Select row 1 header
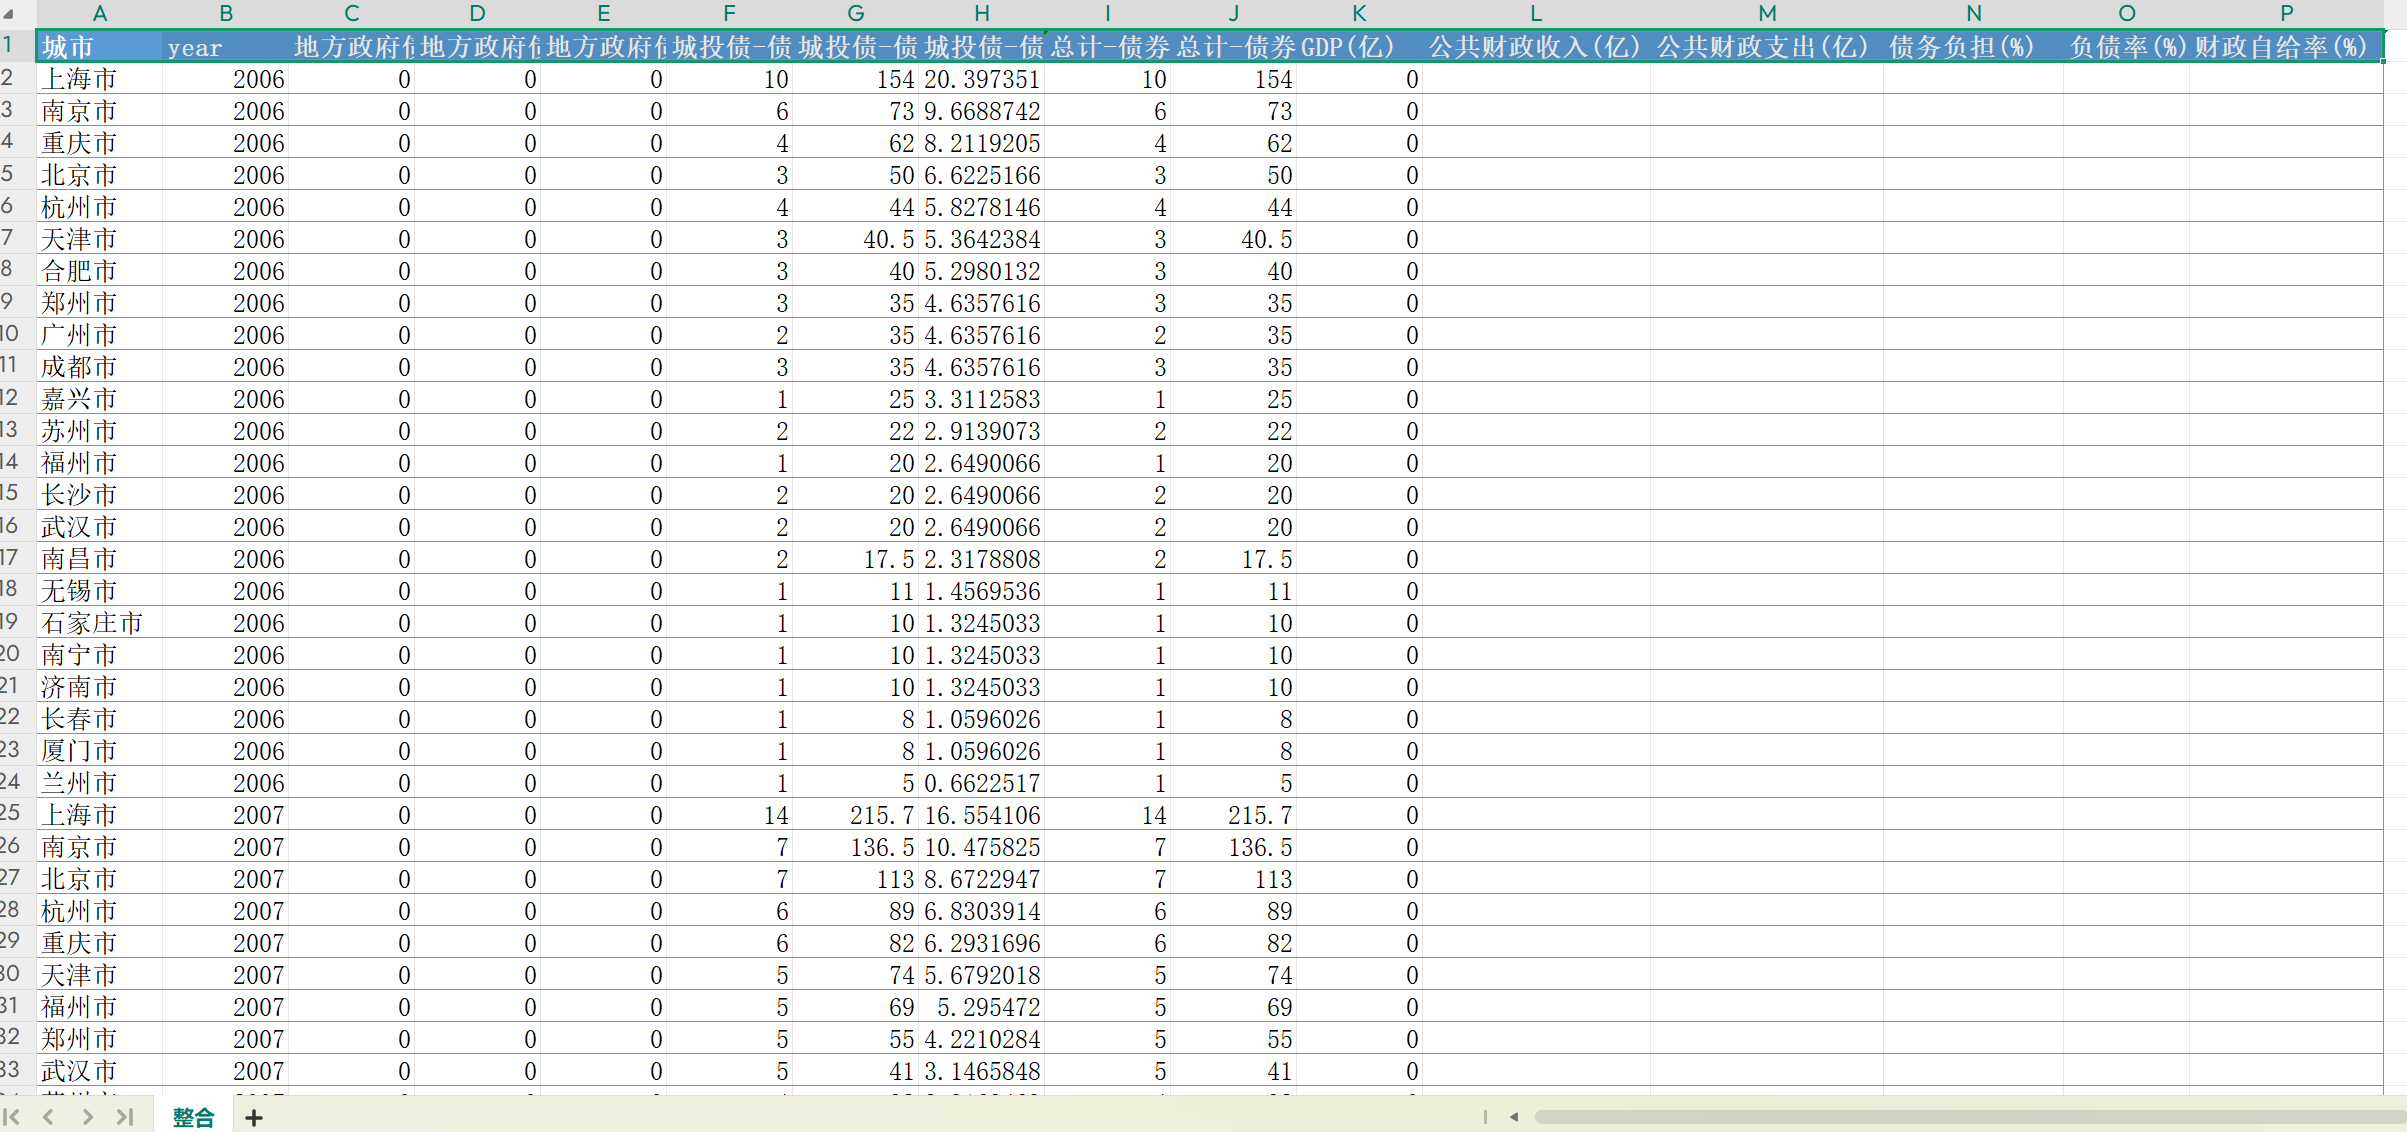The width and height of the screenshot is (2407, 1132). (10, 46)
